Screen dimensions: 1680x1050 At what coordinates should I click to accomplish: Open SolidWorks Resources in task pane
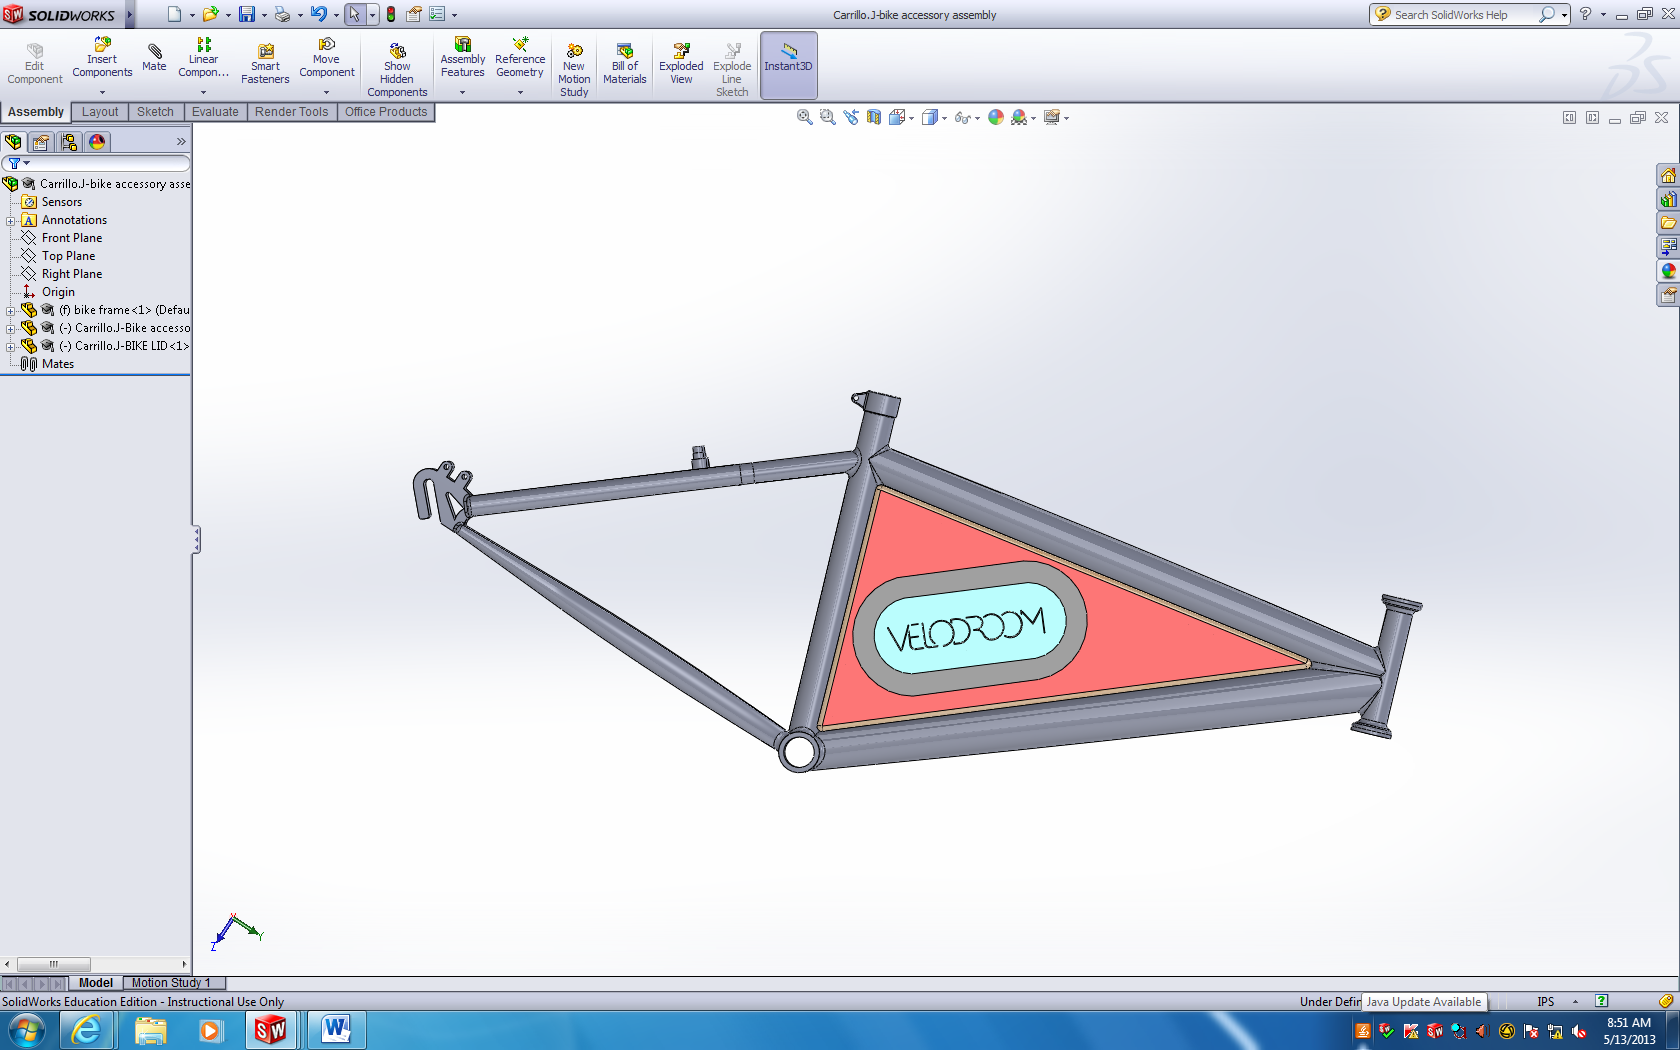(x=1668, y=176)
